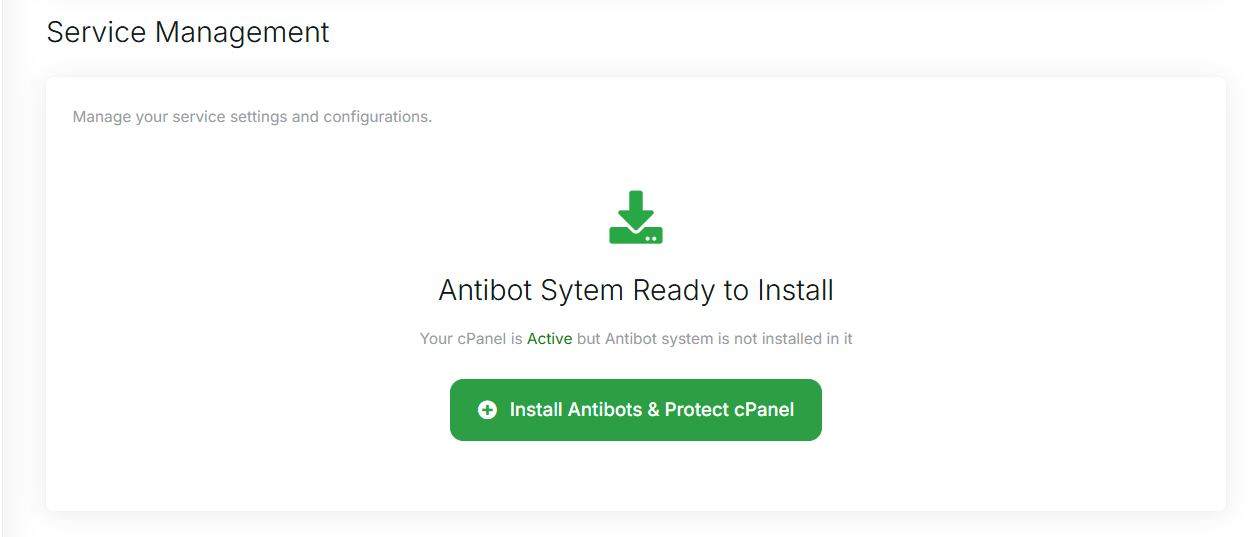Screen dimensions: 1260x537
Task: Click the plus circle icon in Install button
Action: pyautogui.click(x=487, y=410)
